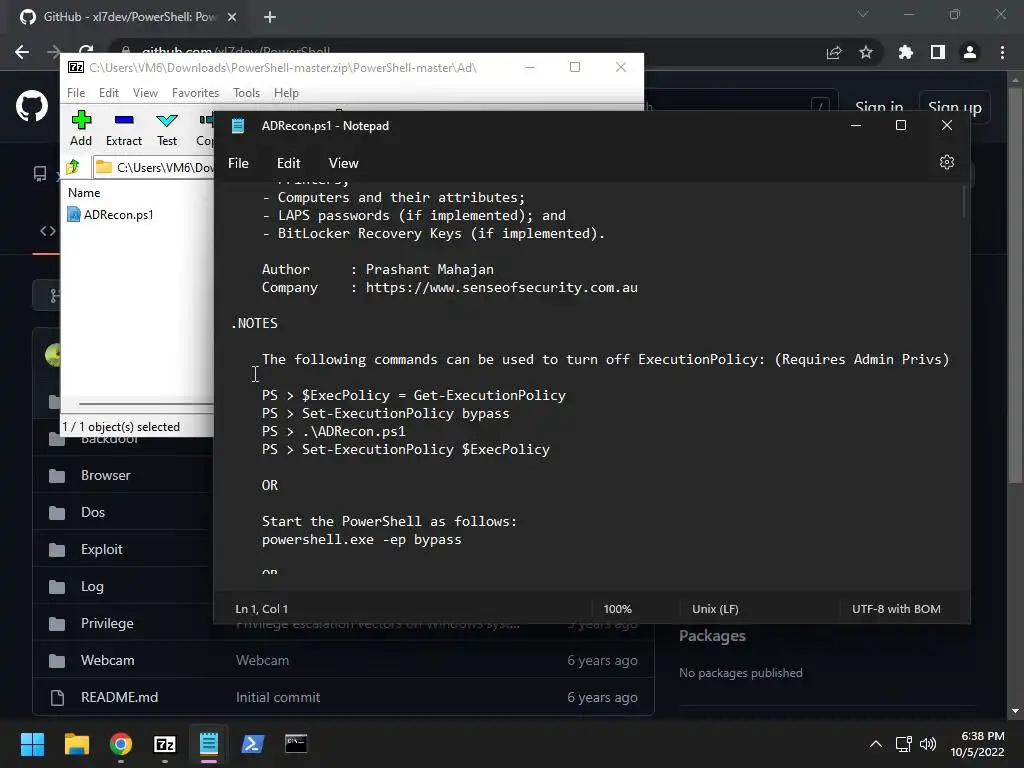
Task: Click Chrome page scrollbar thumb
Action: click(1015, 284)
